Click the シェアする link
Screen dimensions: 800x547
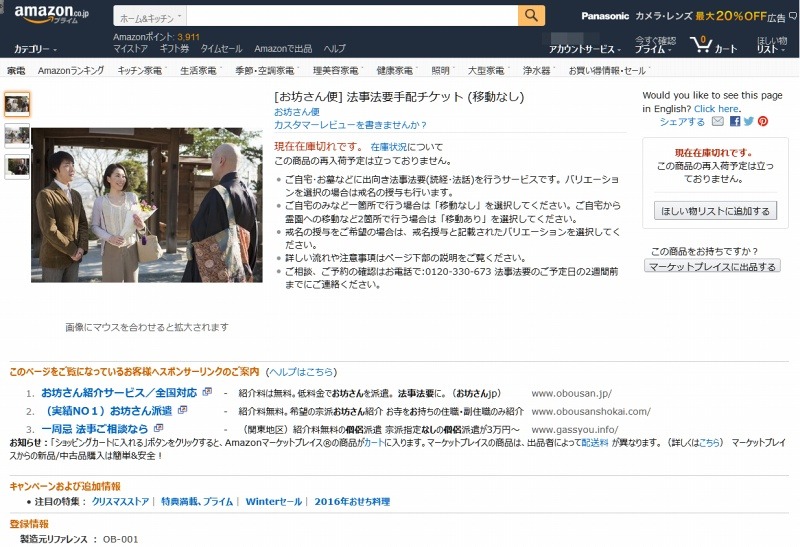pos(682,121)
